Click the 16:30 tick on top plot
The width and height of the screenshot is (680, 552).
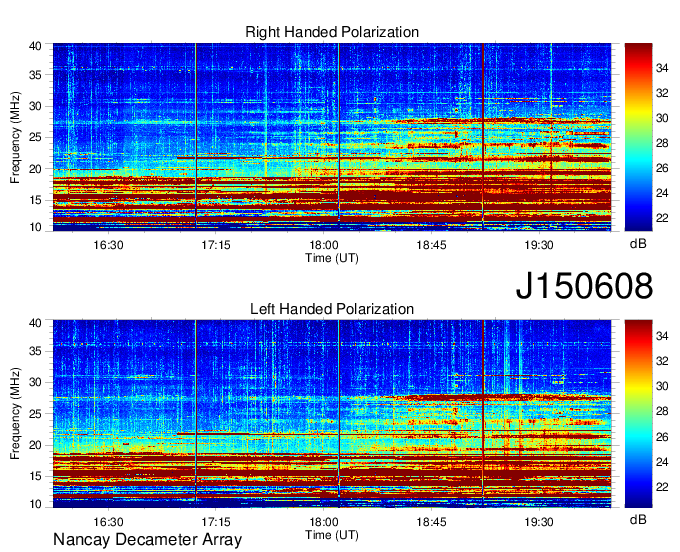coord(108,245)
